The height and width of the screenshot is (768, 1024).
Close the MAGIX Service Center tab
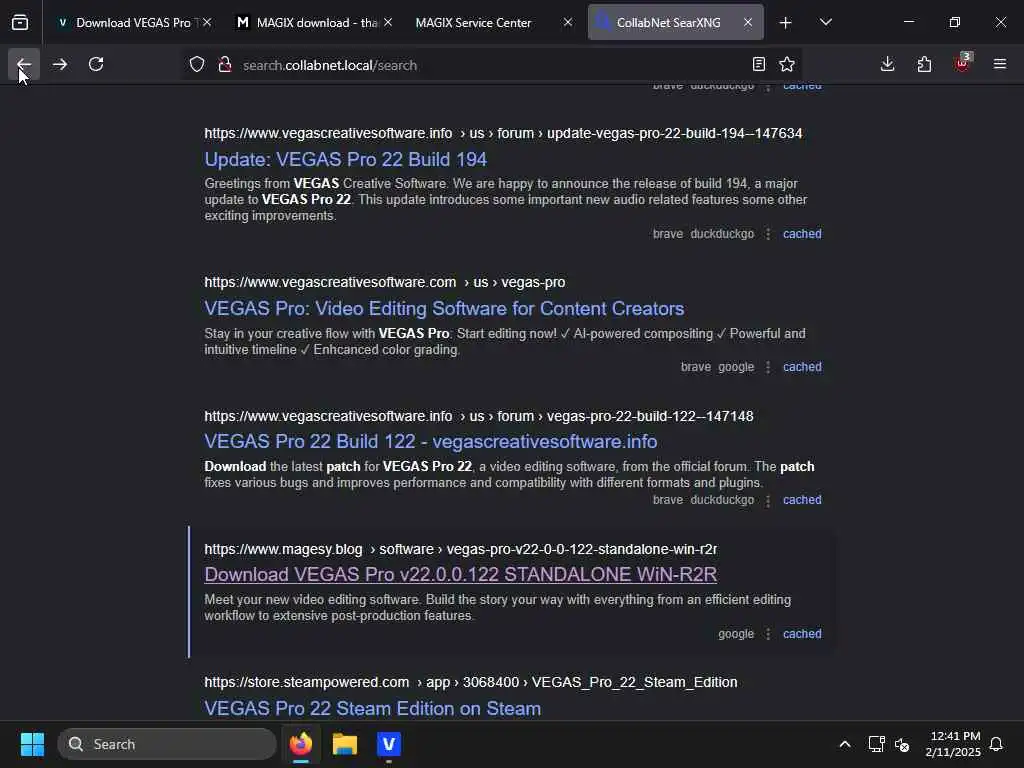(x=568, y=22)
